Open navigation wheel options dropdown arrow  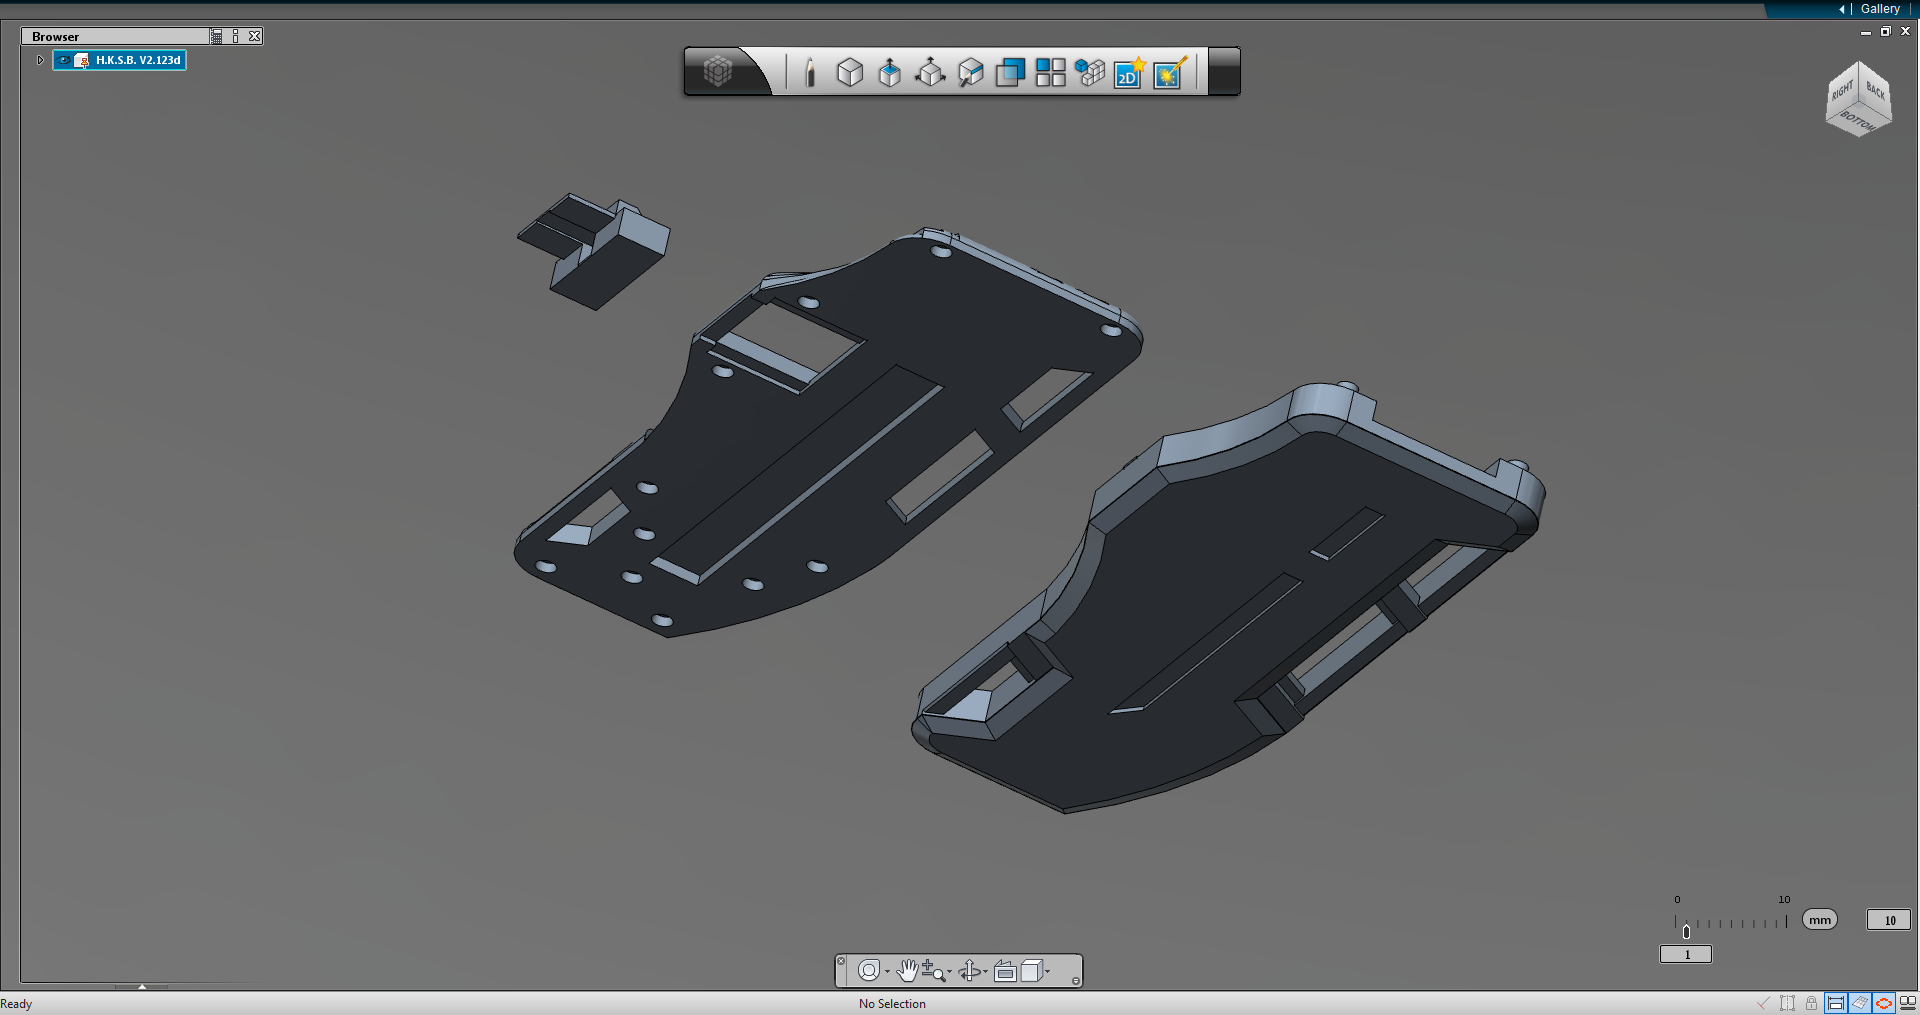pyautogui.click(x=887, y=971)
